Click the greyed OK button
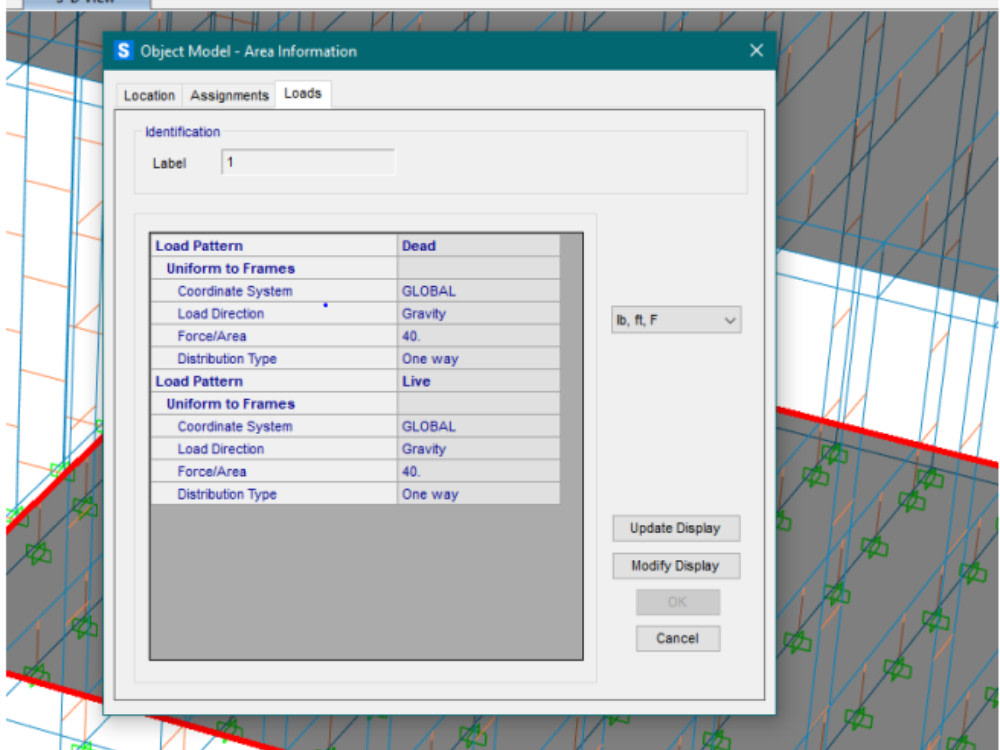This screenshot has height=750, width=1000. pyautogui.click(x=677, y=601)
